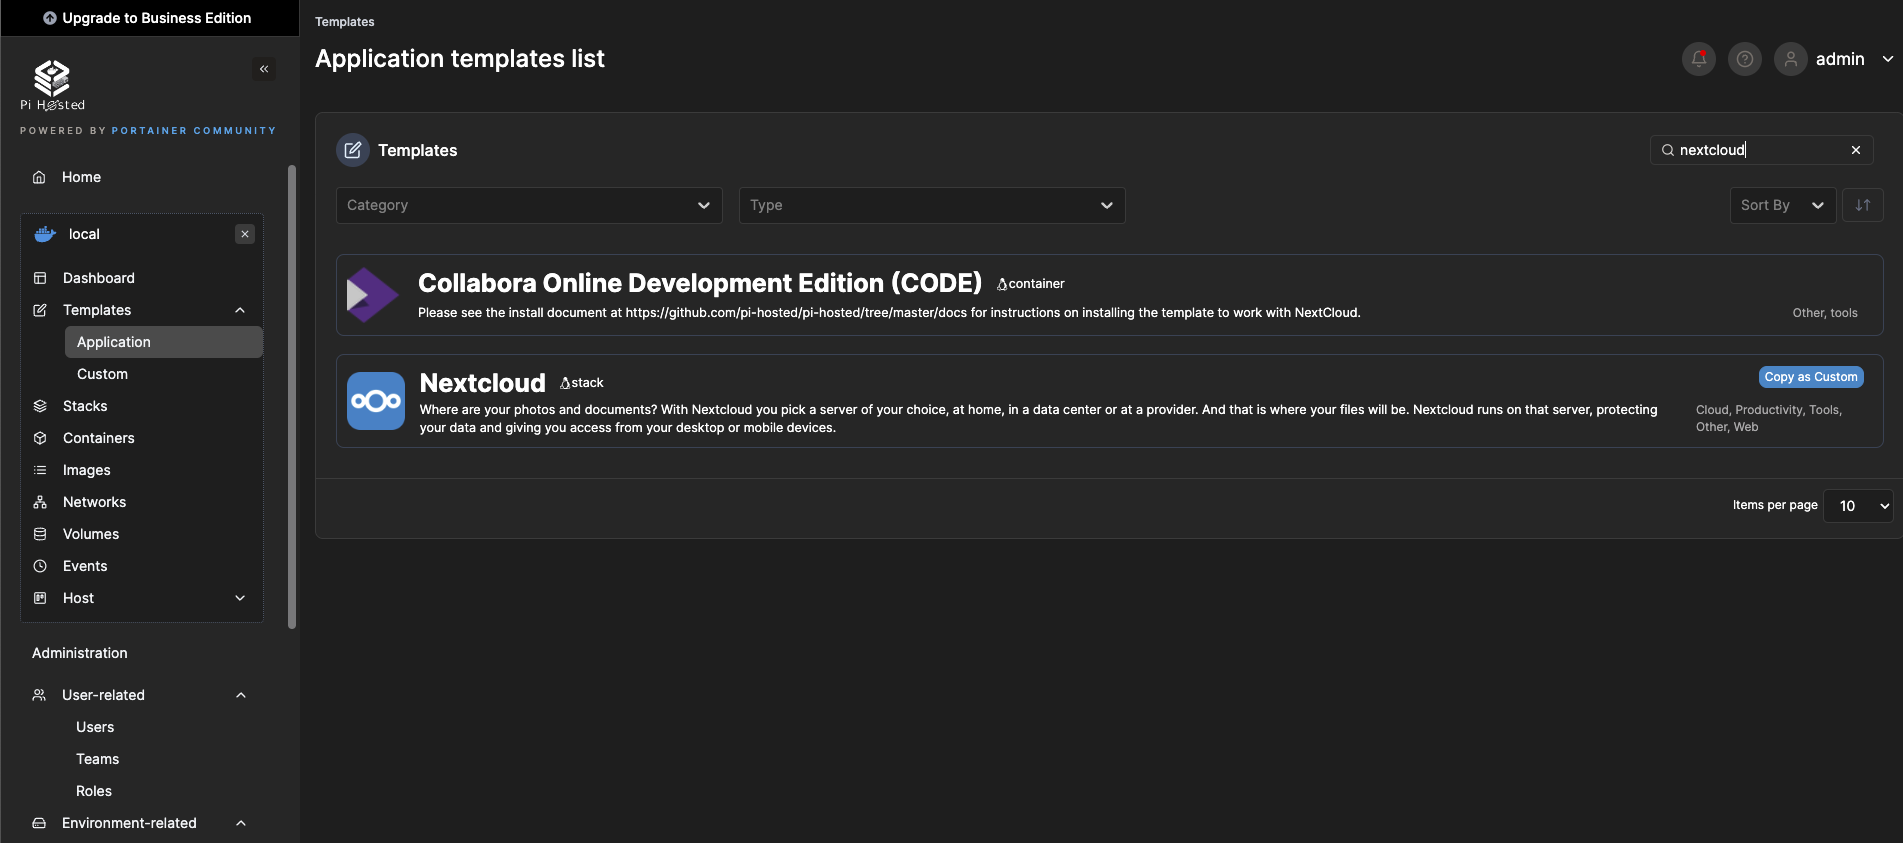Click the Nextcloud template logo

tap(376, 401)
